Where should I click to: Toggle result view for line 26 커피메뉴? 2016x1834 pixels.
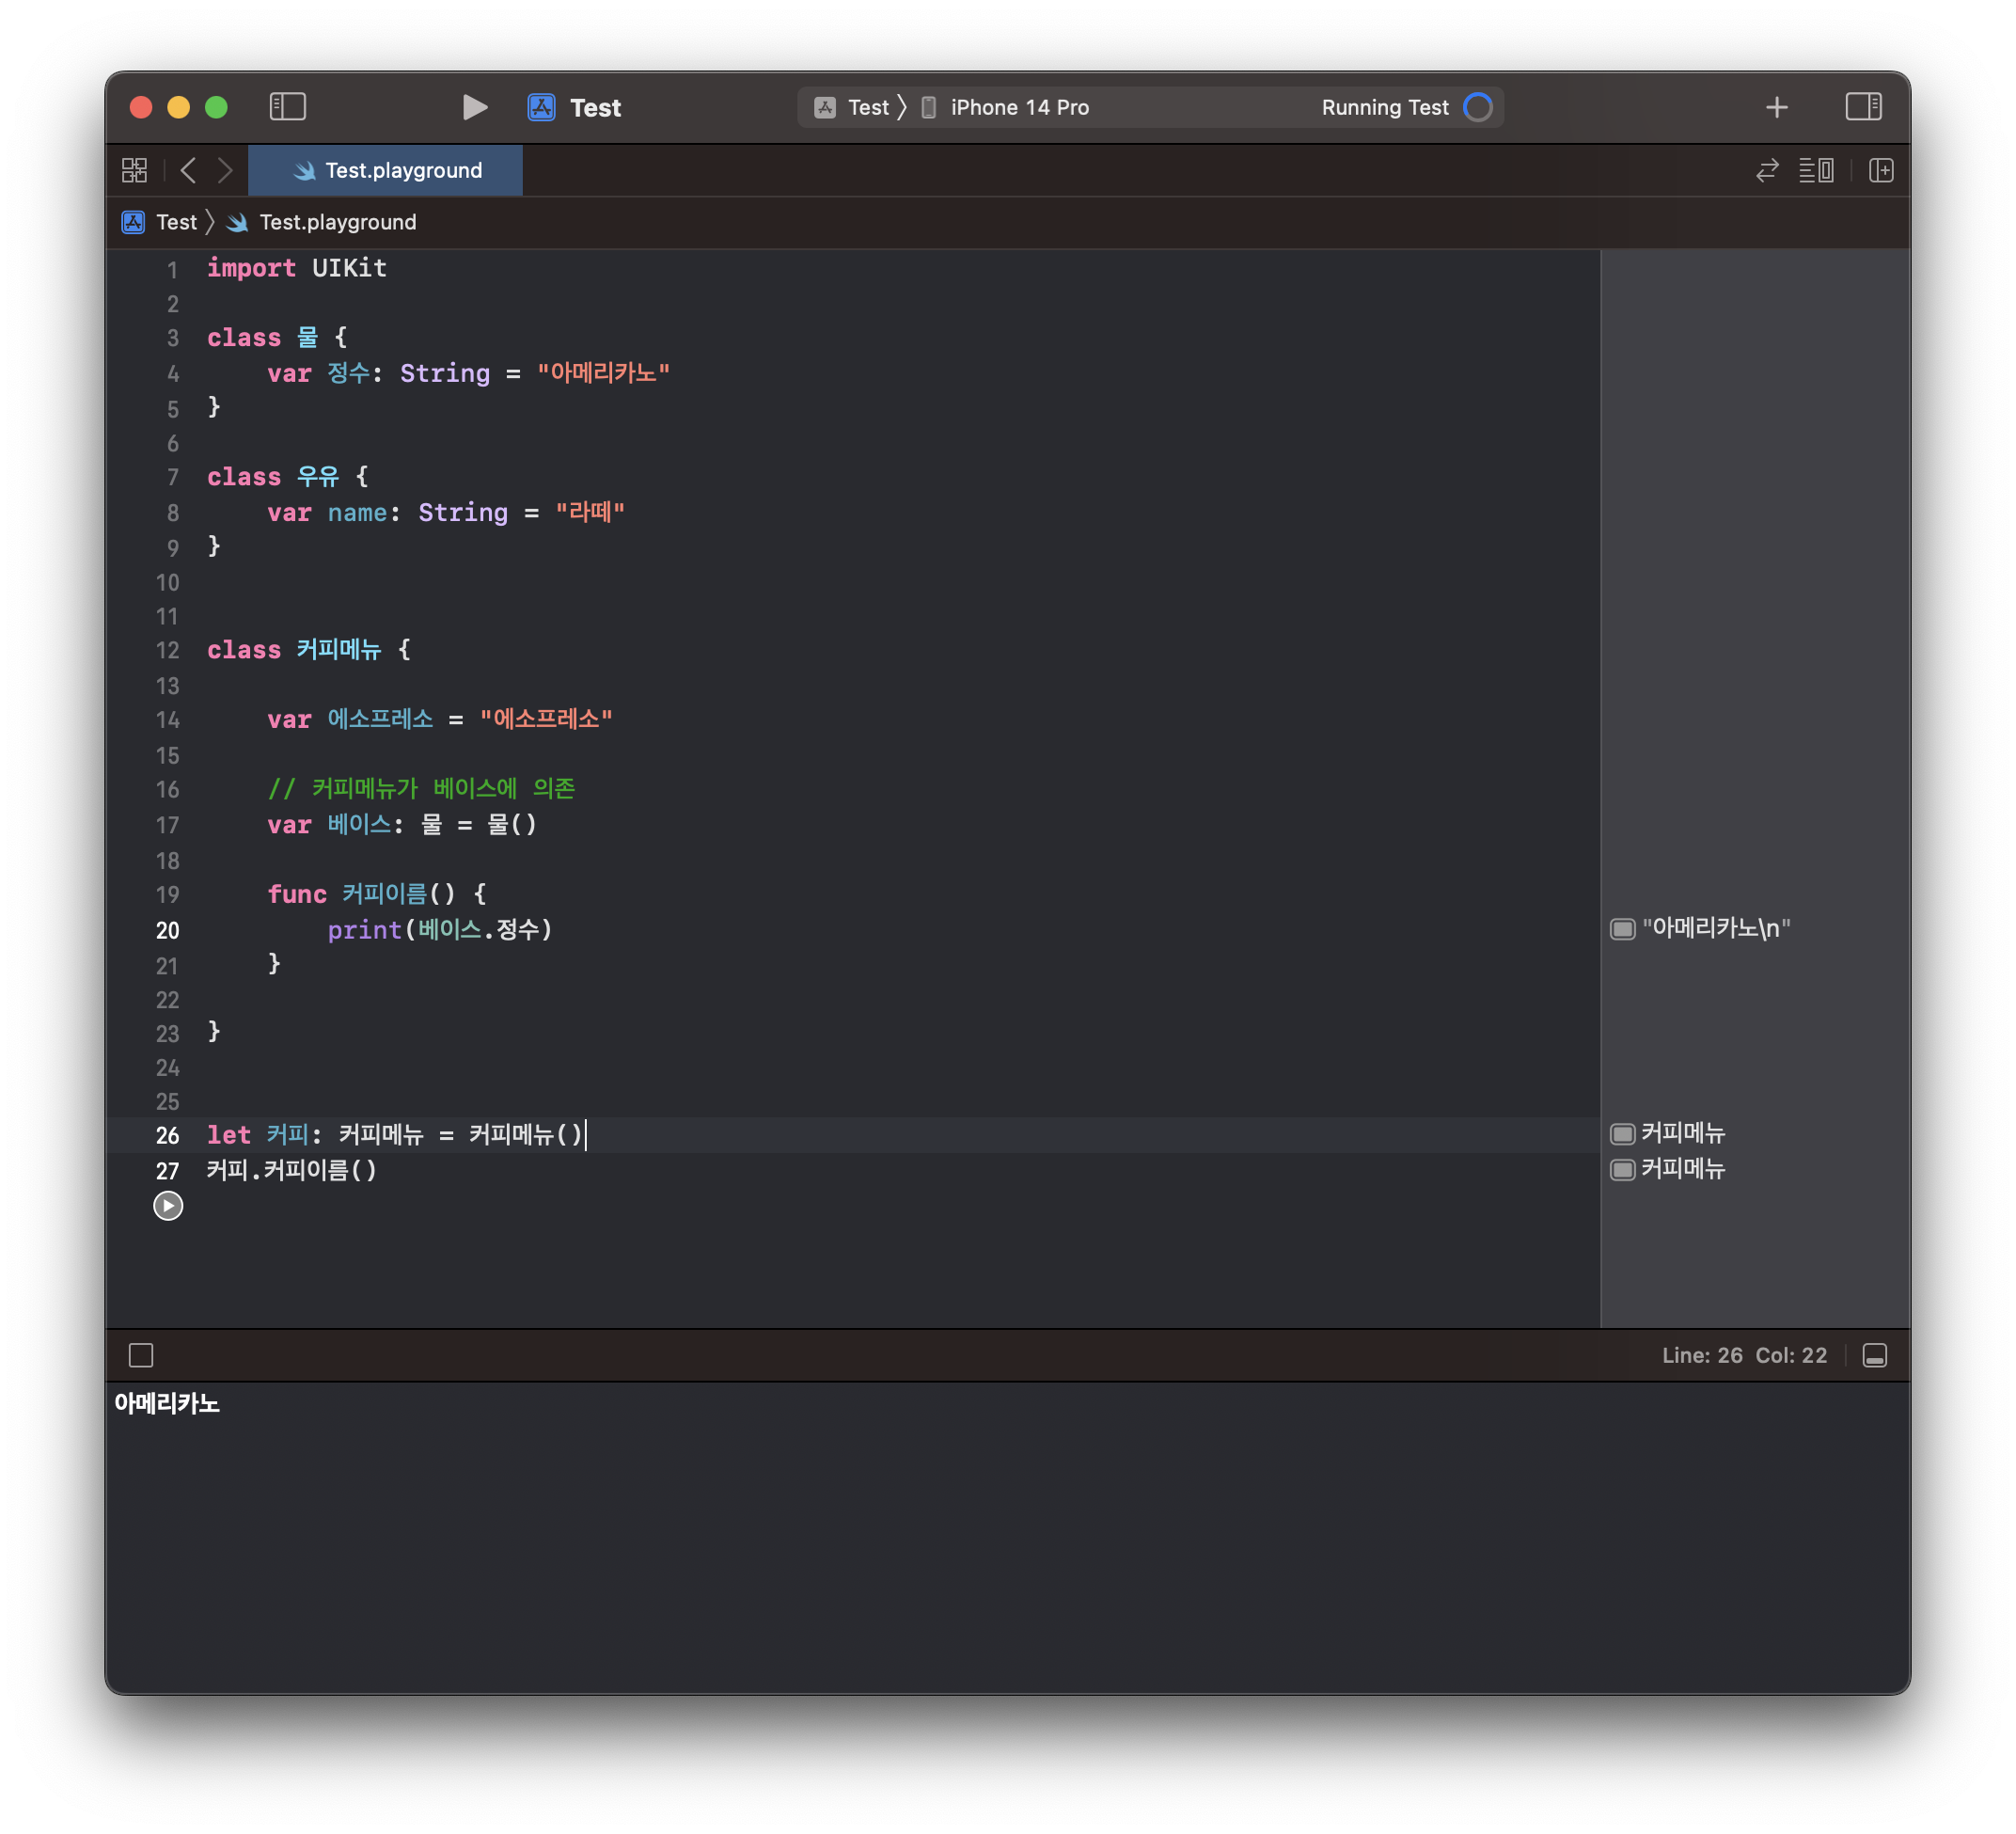1622,1134
